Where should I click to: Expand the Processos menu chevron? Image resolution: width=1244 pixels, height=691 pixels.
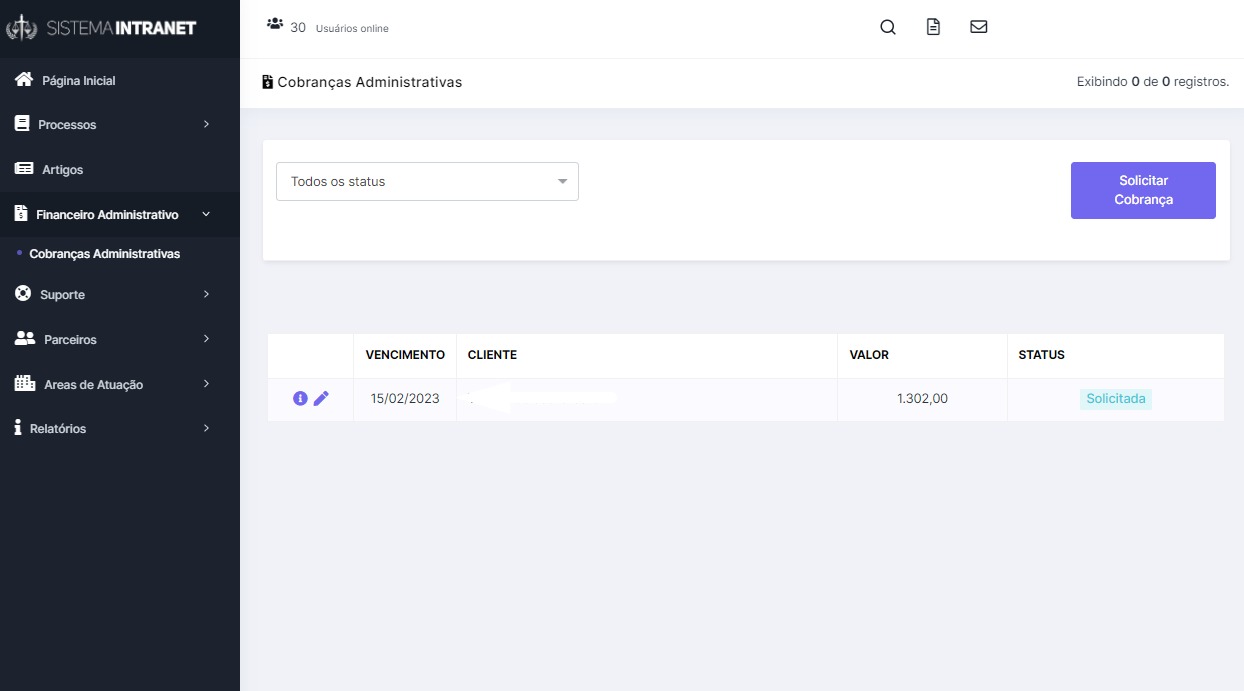(206, 124)
